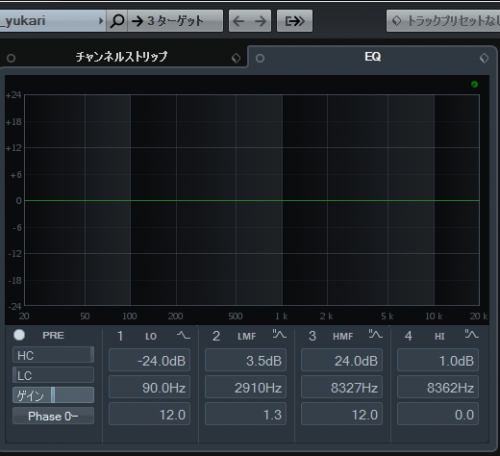The height and width of the screenshot is (456, 500).
Task: Expand the _yukari channel name dropdown arrow
Action: 101,21
